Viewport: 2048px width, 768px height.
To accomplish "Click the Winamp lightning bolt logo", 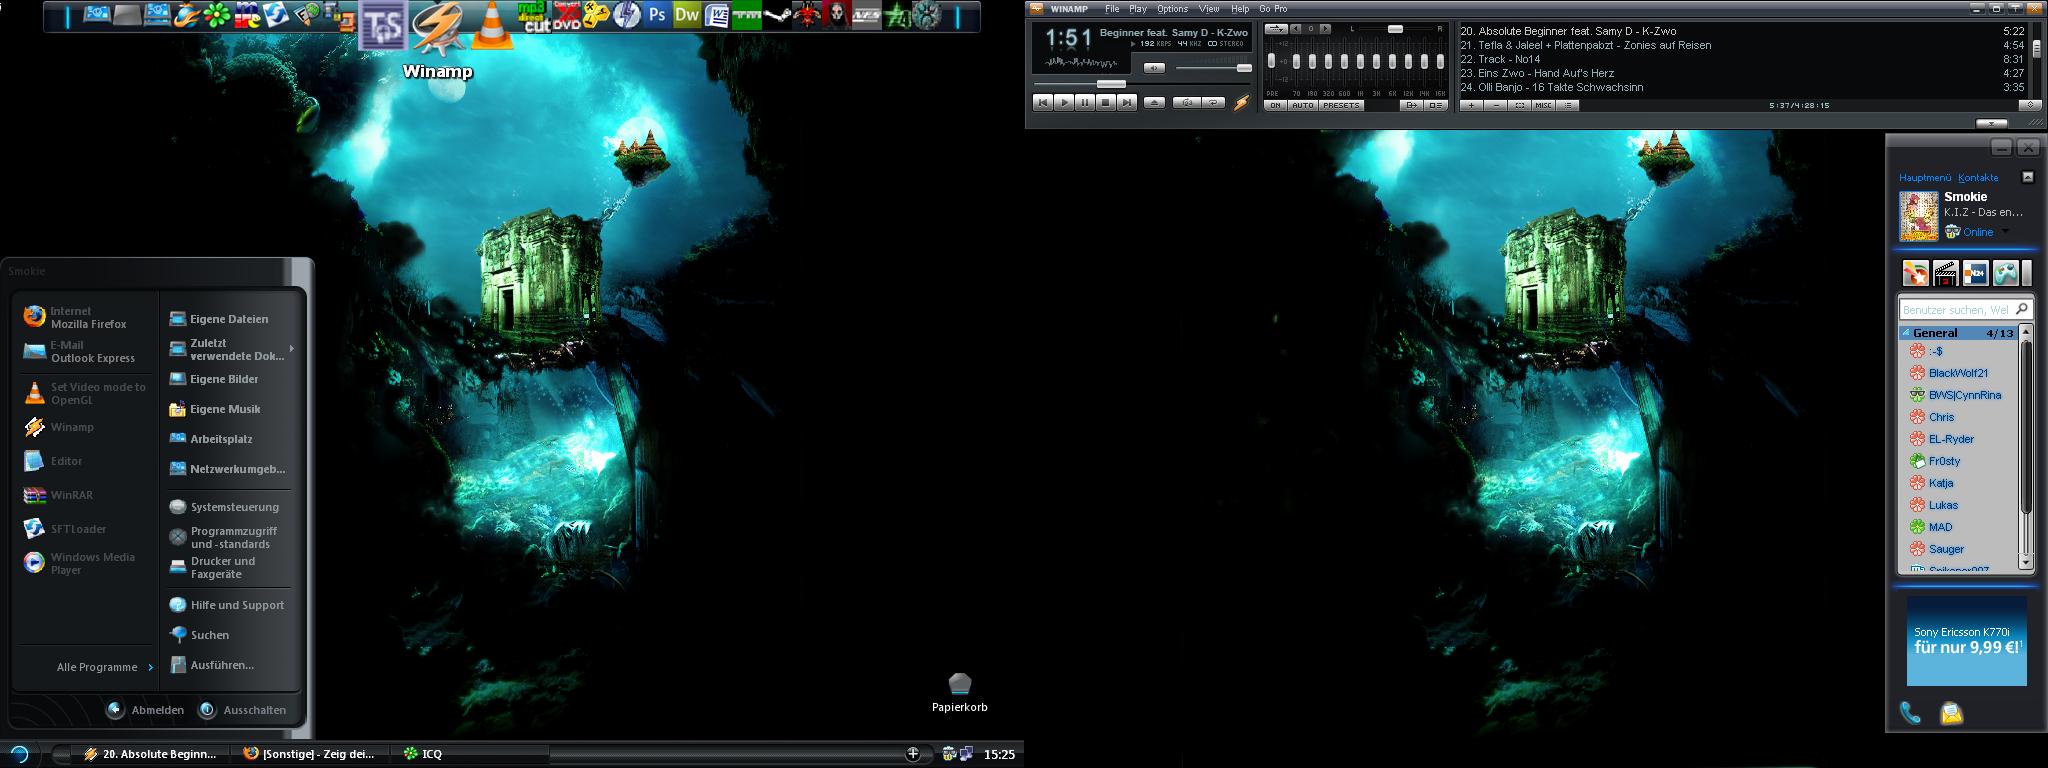I will [x=1241, y=103].
